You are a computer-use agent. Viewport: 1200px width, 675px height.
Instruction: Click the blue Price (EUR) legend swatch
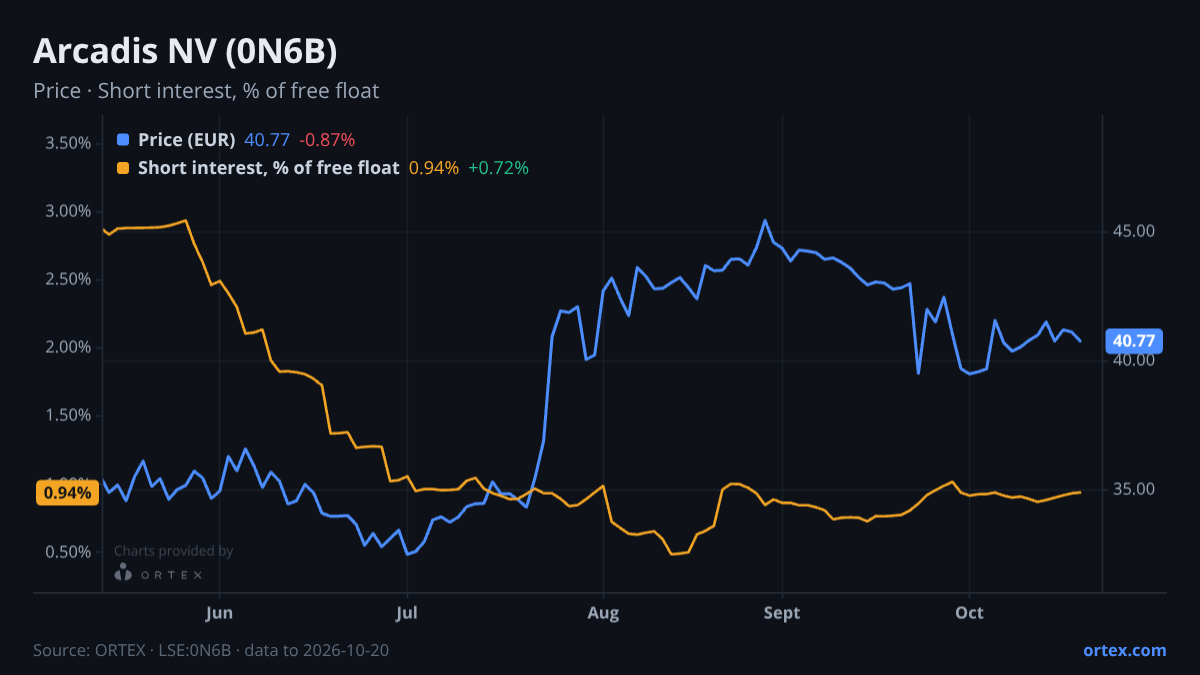pyautogui.click(x=123, y=140)
